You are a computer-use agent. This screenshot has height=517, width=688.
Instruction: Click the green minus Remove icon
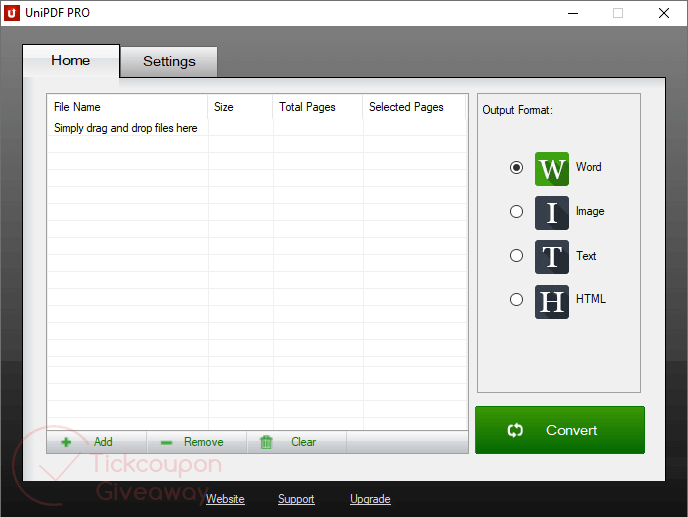(x=166, y=443)
